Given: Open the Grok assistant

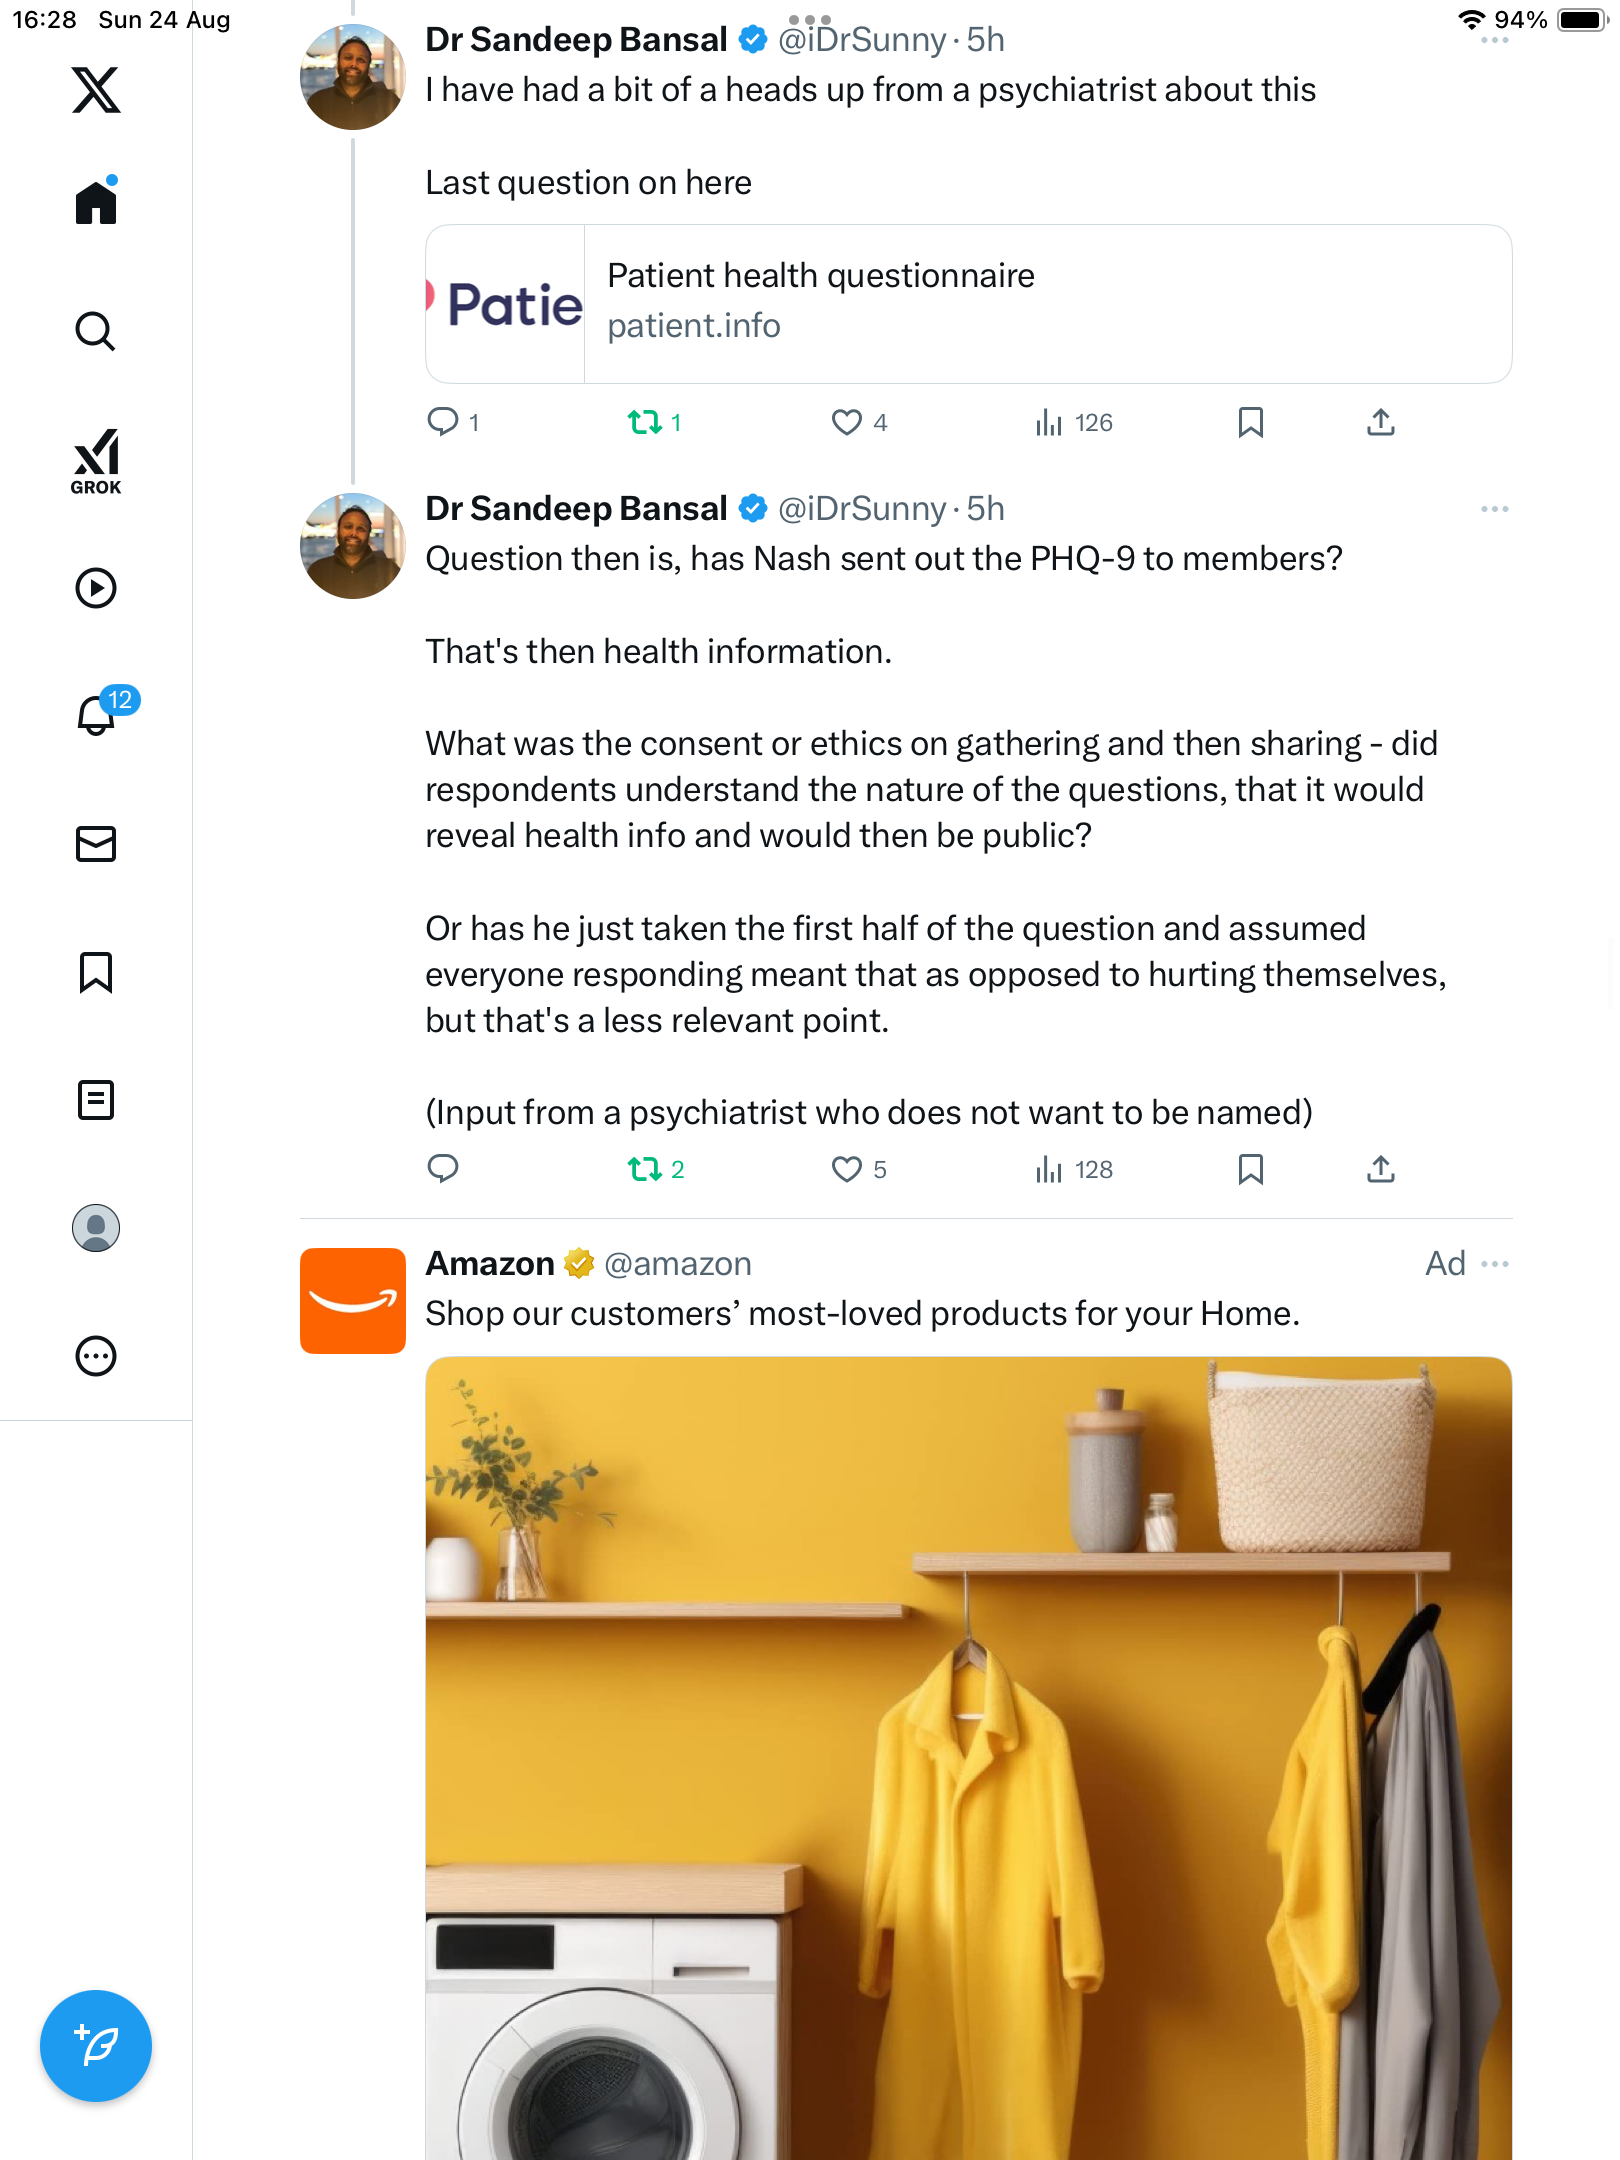Looking at the screenshot, I should click(x=96, y=461).
